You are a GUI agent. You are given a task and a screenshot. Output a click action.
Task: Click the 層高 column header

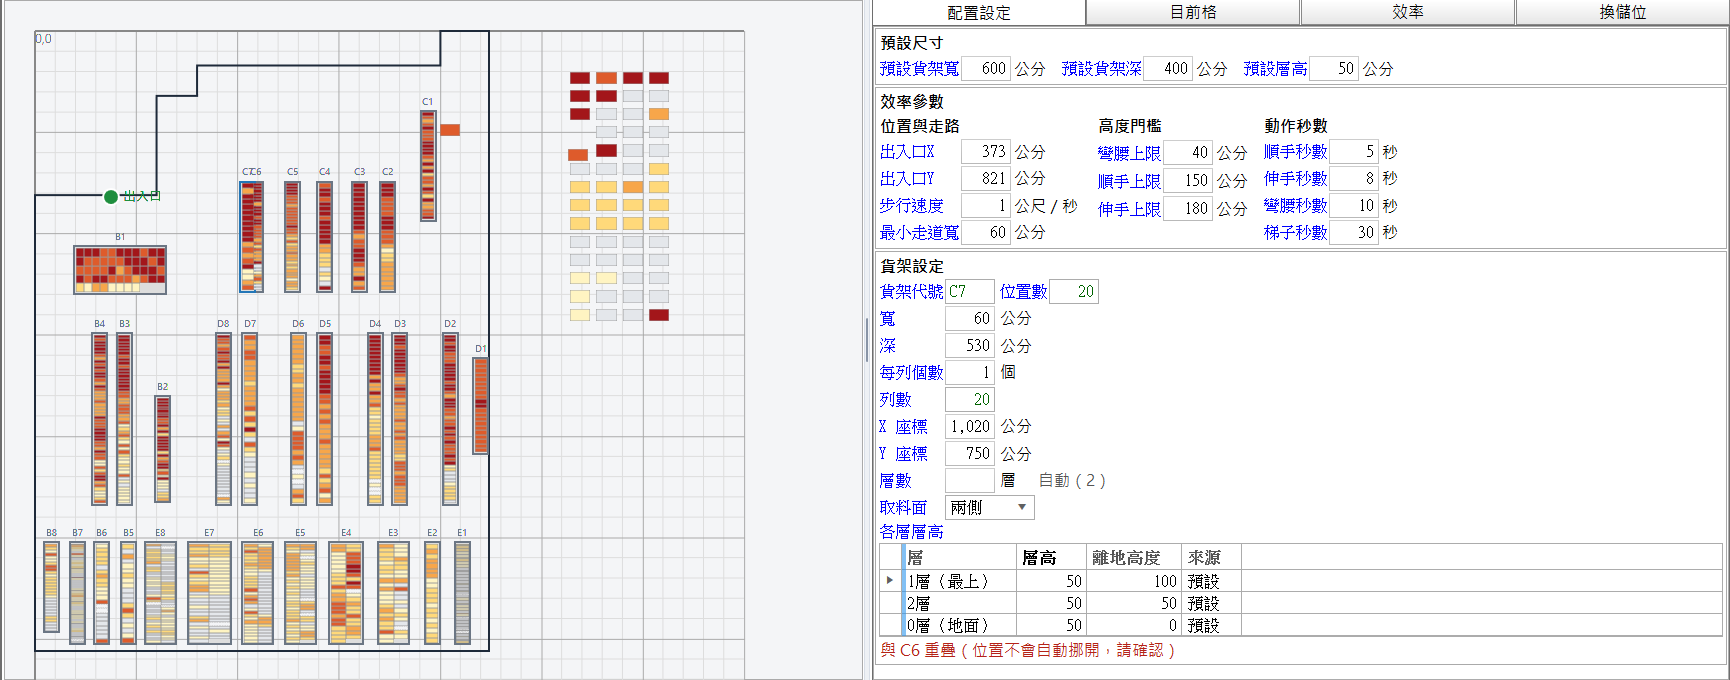tap(1051, 557)
